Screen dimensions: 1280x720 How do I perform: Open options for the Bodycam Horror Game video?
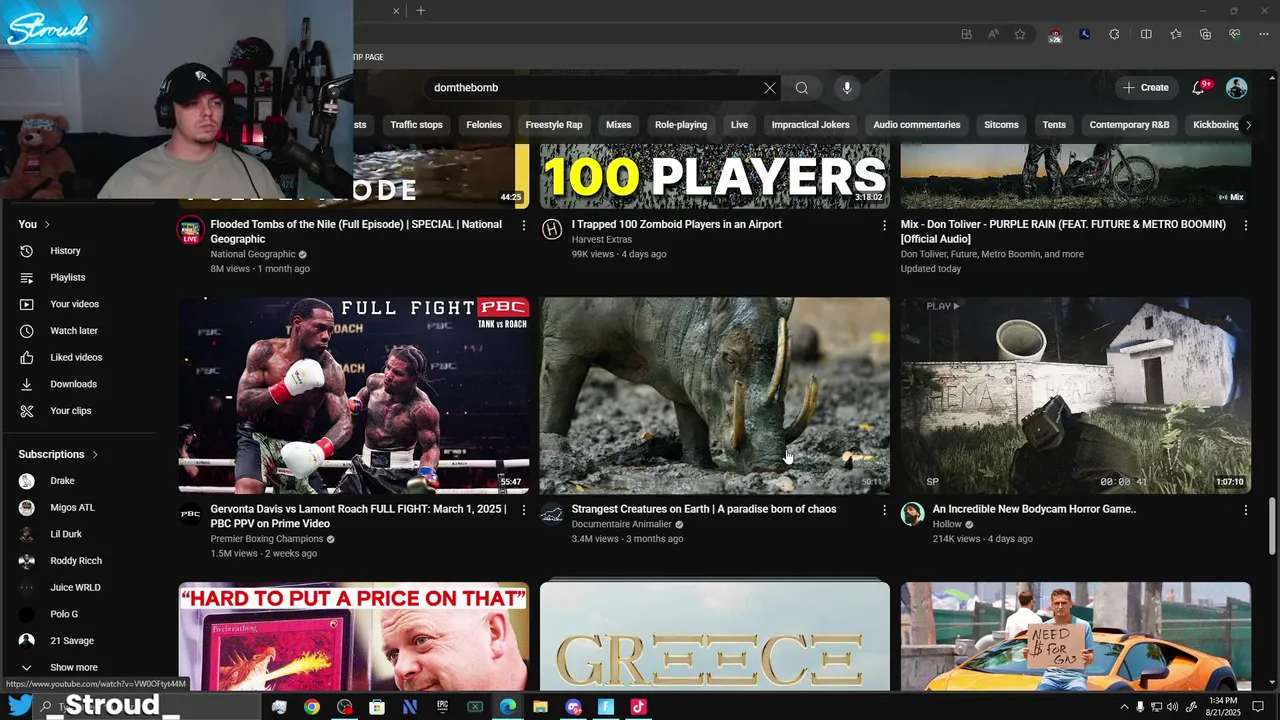tap(1245, 510)
